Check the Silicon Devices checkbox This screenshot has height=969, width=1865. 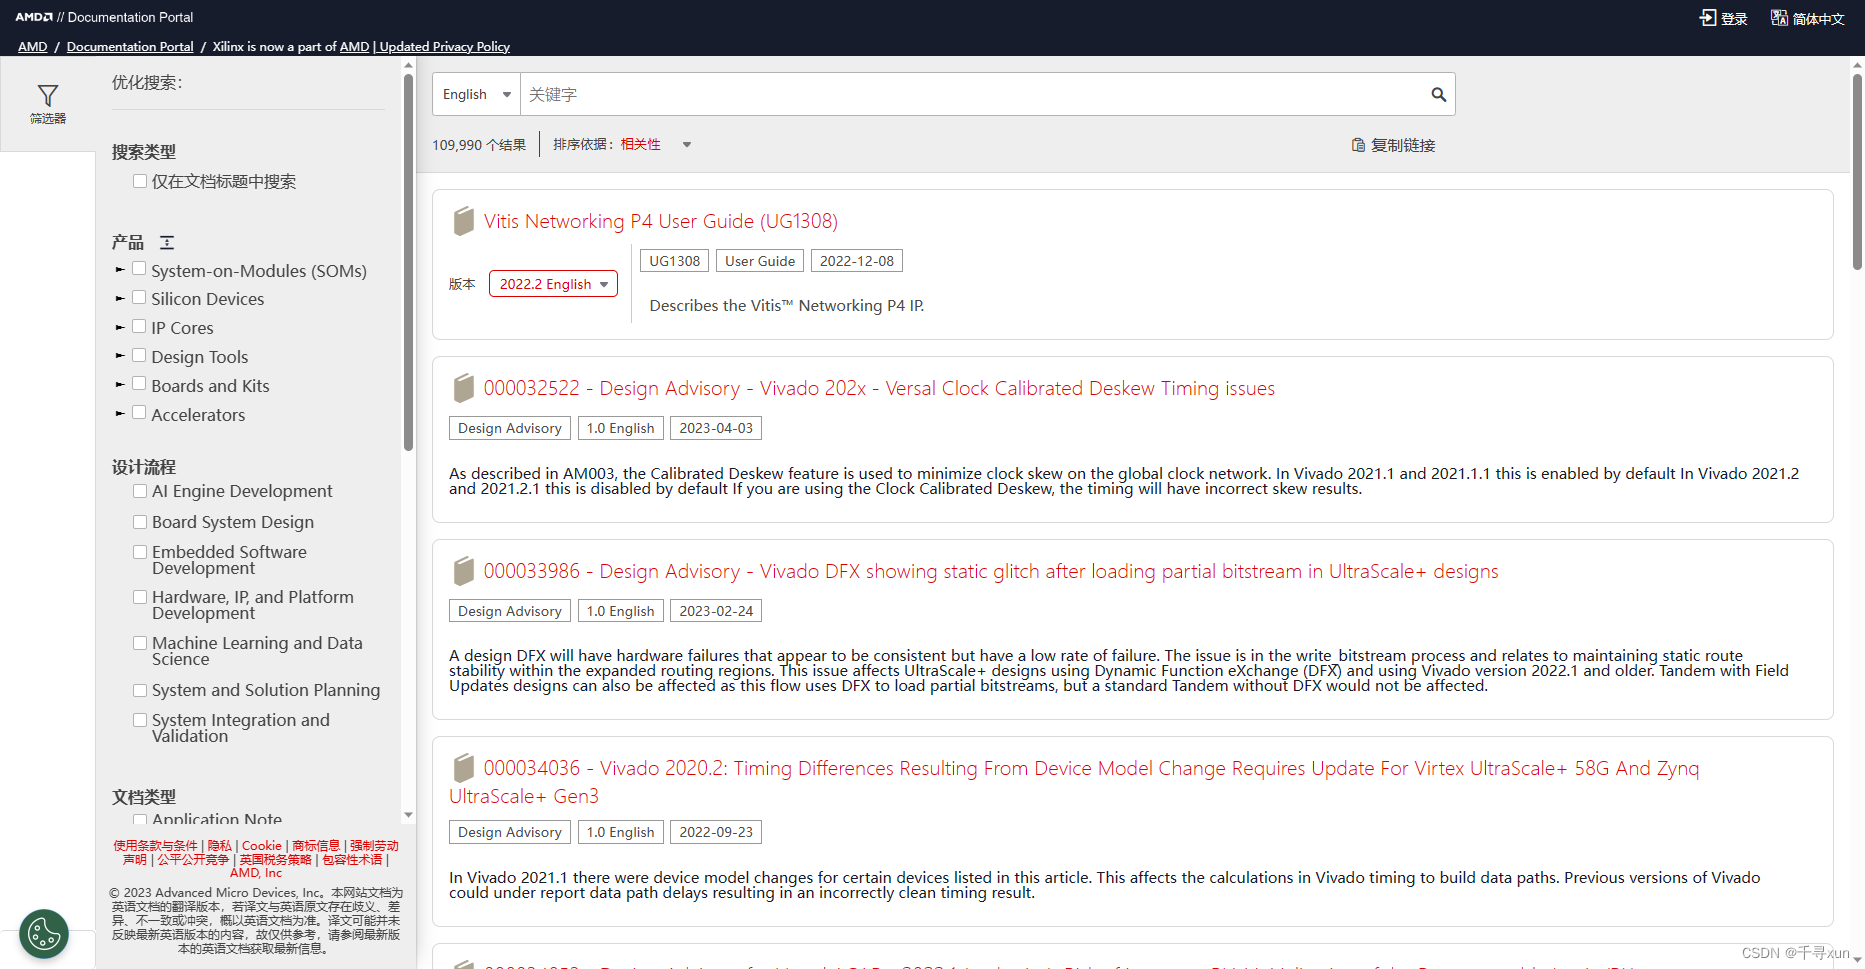[x=139, y=297]
